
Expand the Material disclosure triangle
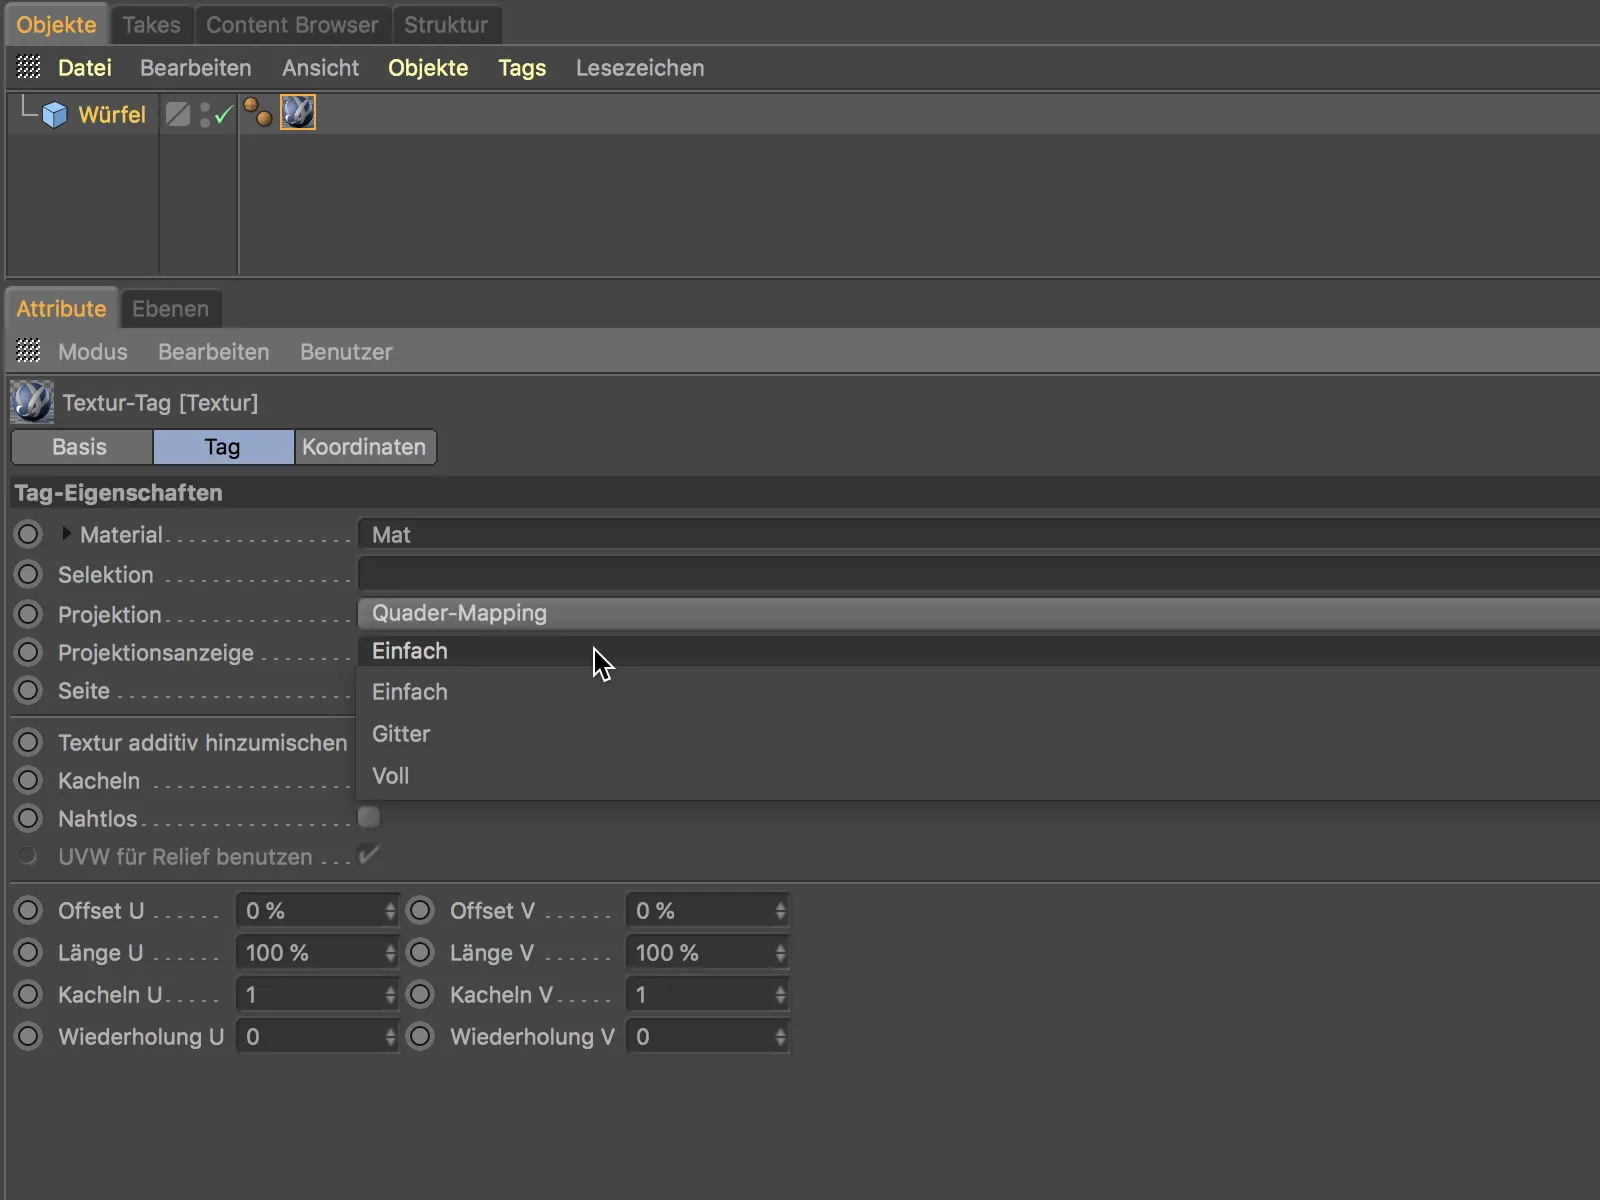pyautogui.click(x=66, y=534)
